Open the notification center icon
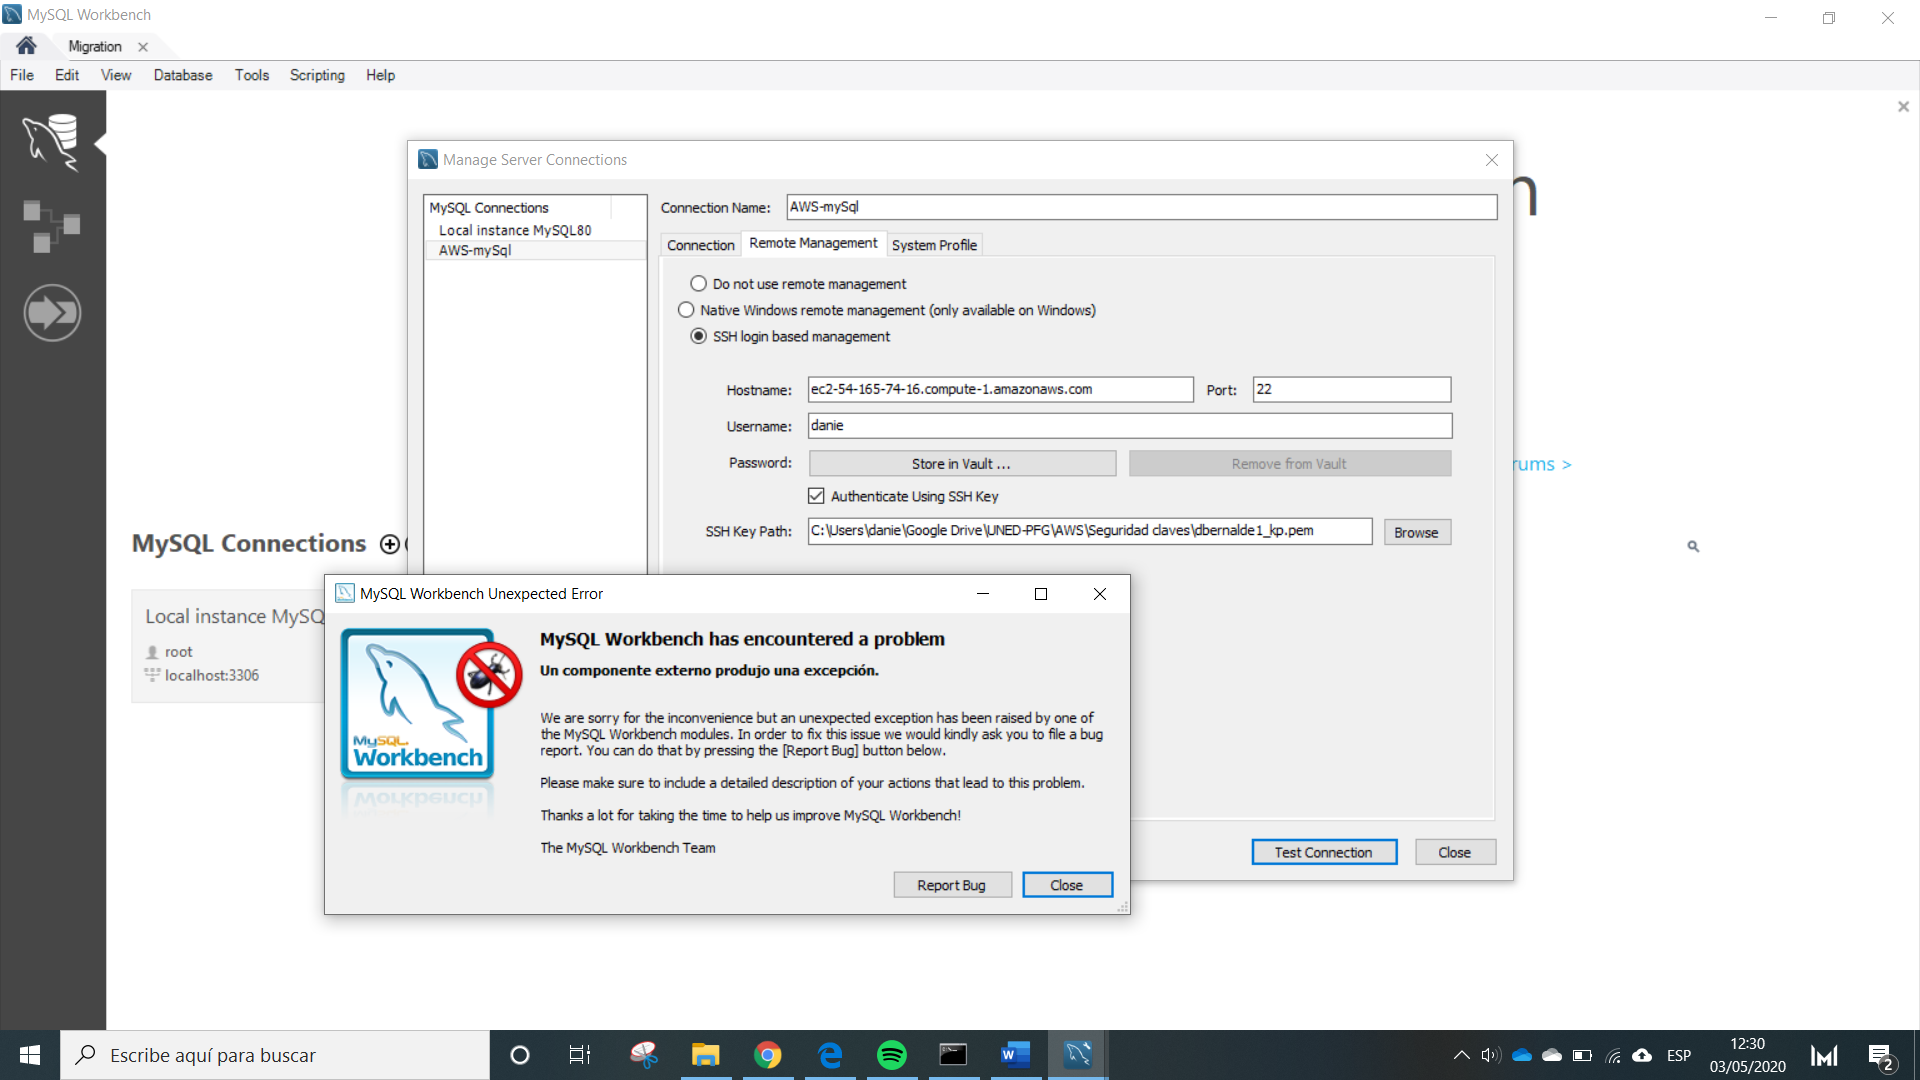1920x1080 pixels. click(x=1881, y=1056)
